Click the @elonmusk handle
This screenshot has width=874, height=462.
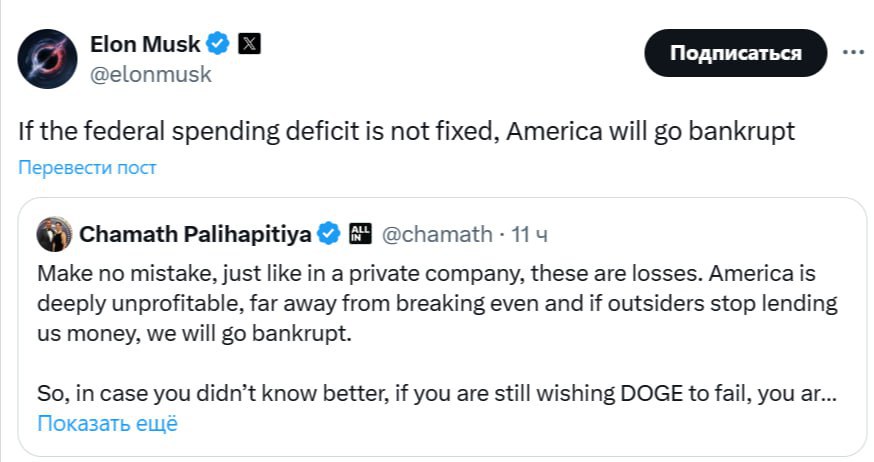(x=151, y=74)
